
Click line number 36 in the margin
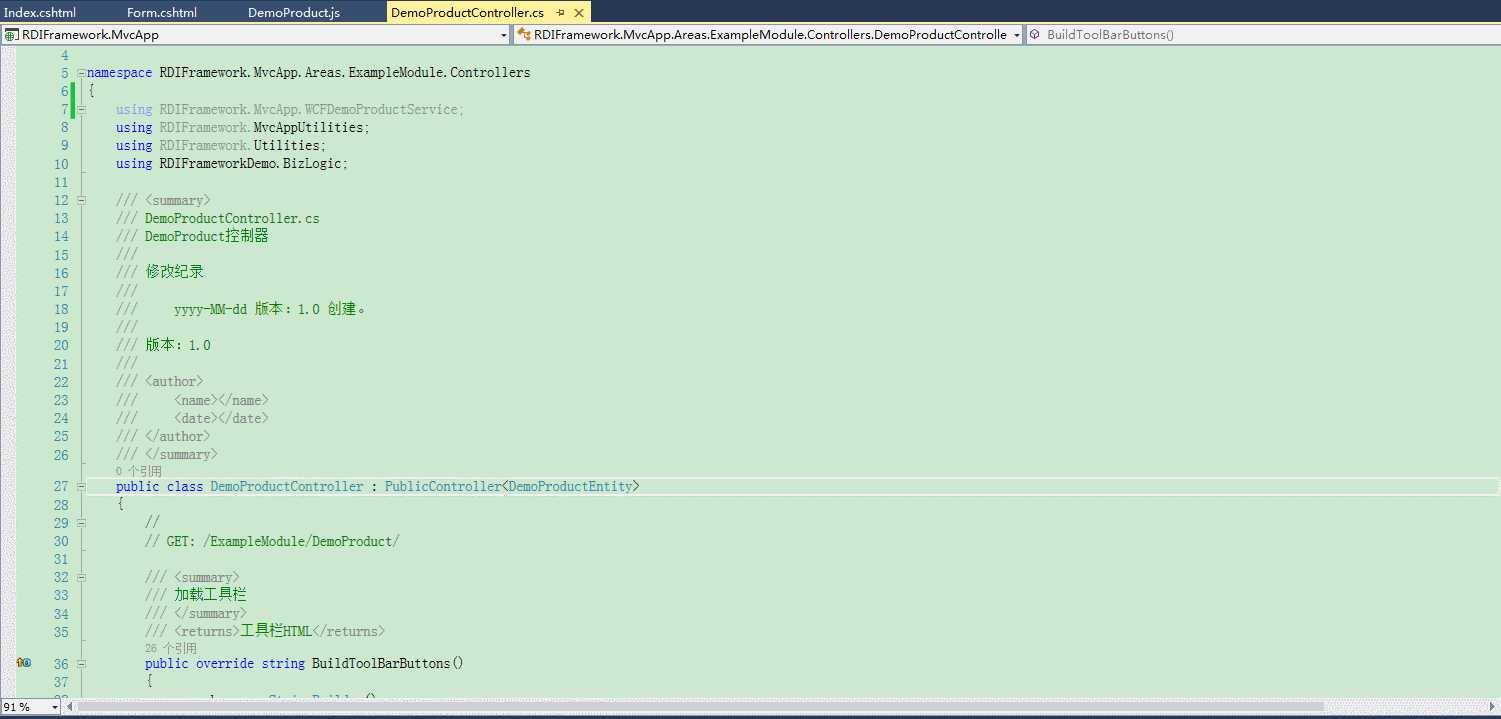coord(61,664)
